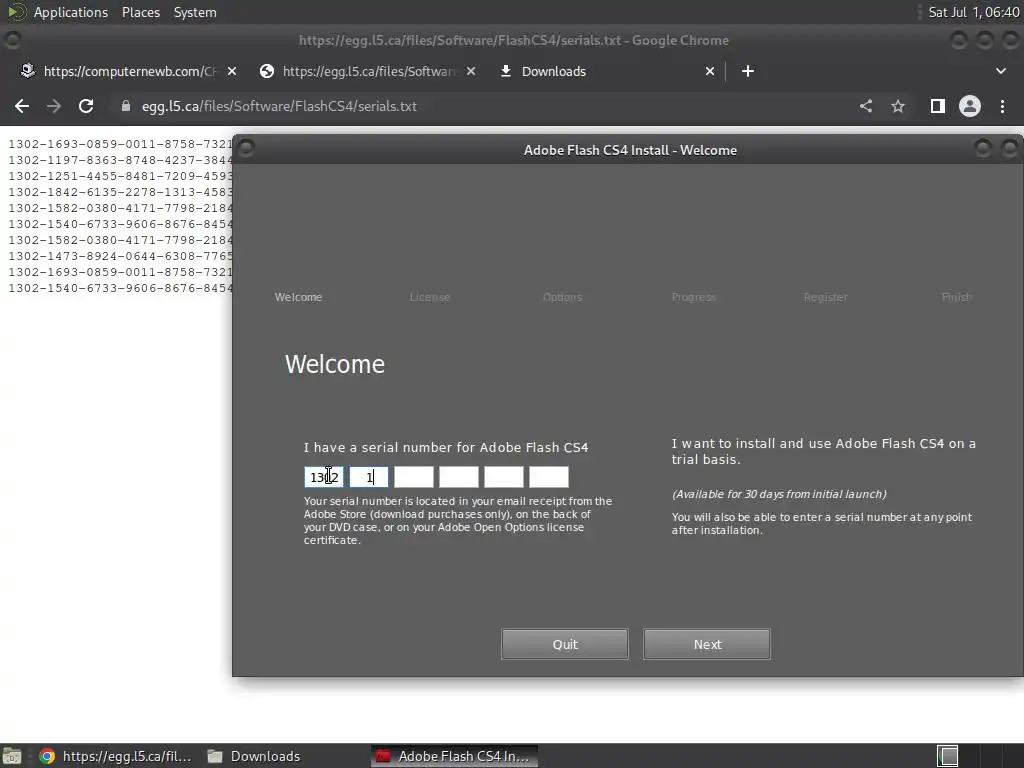Click the share page icon
Viewport: 1024px width, 768px height.
(866, 106)
